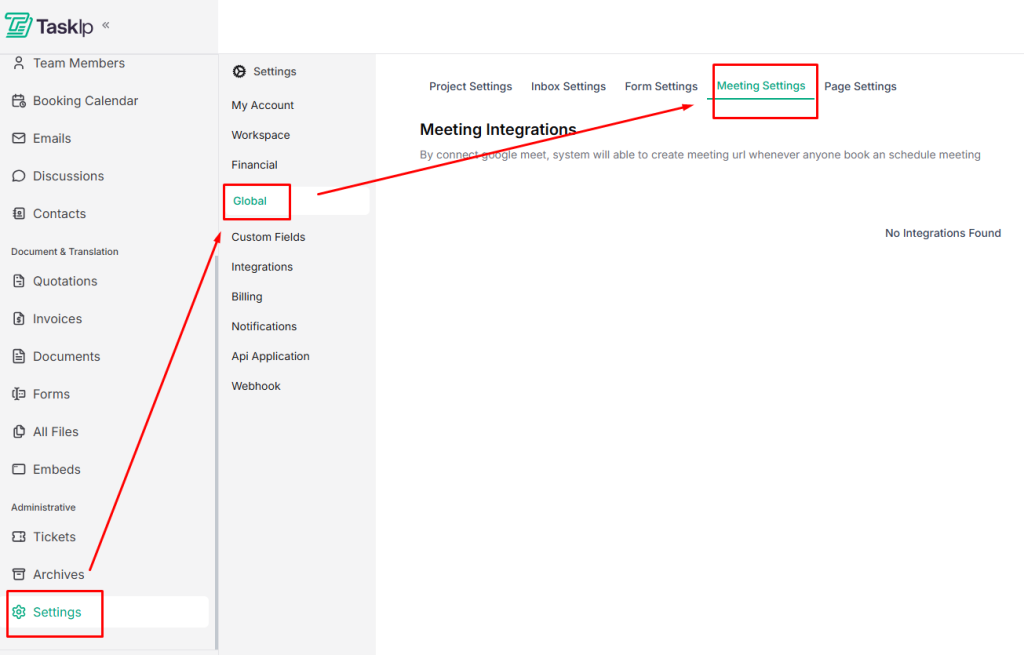
Task: Open Invoices via its icon
Action: pos(18,319)
